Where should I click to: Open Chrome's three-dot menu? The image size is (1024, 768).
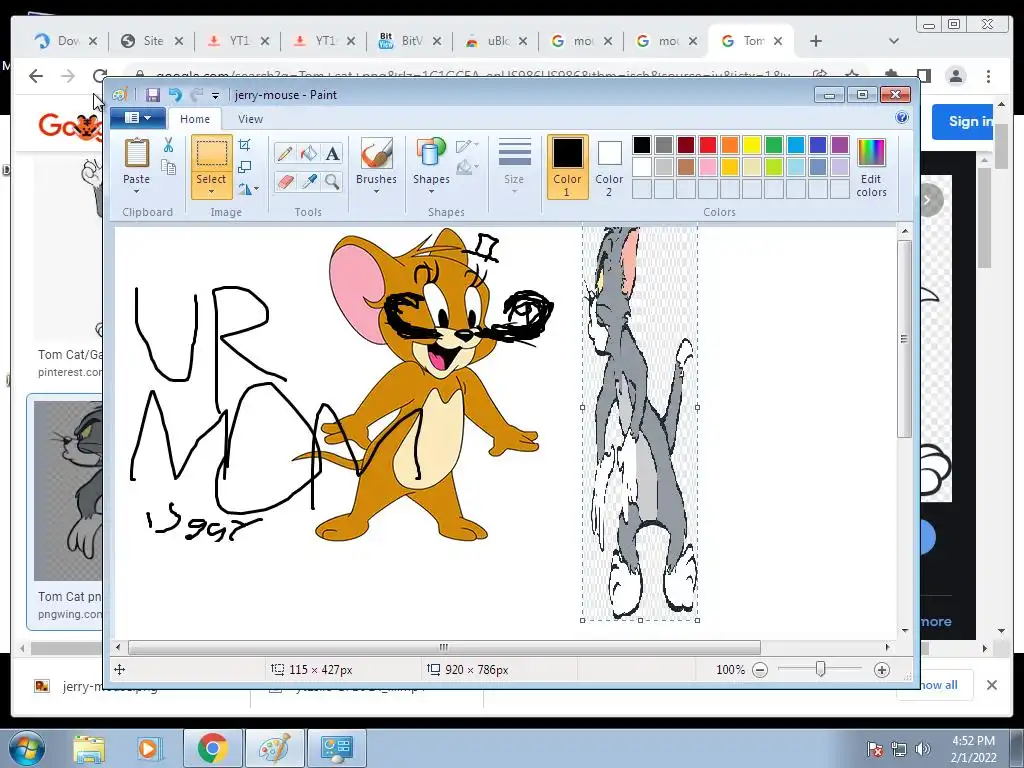(989, 76)
